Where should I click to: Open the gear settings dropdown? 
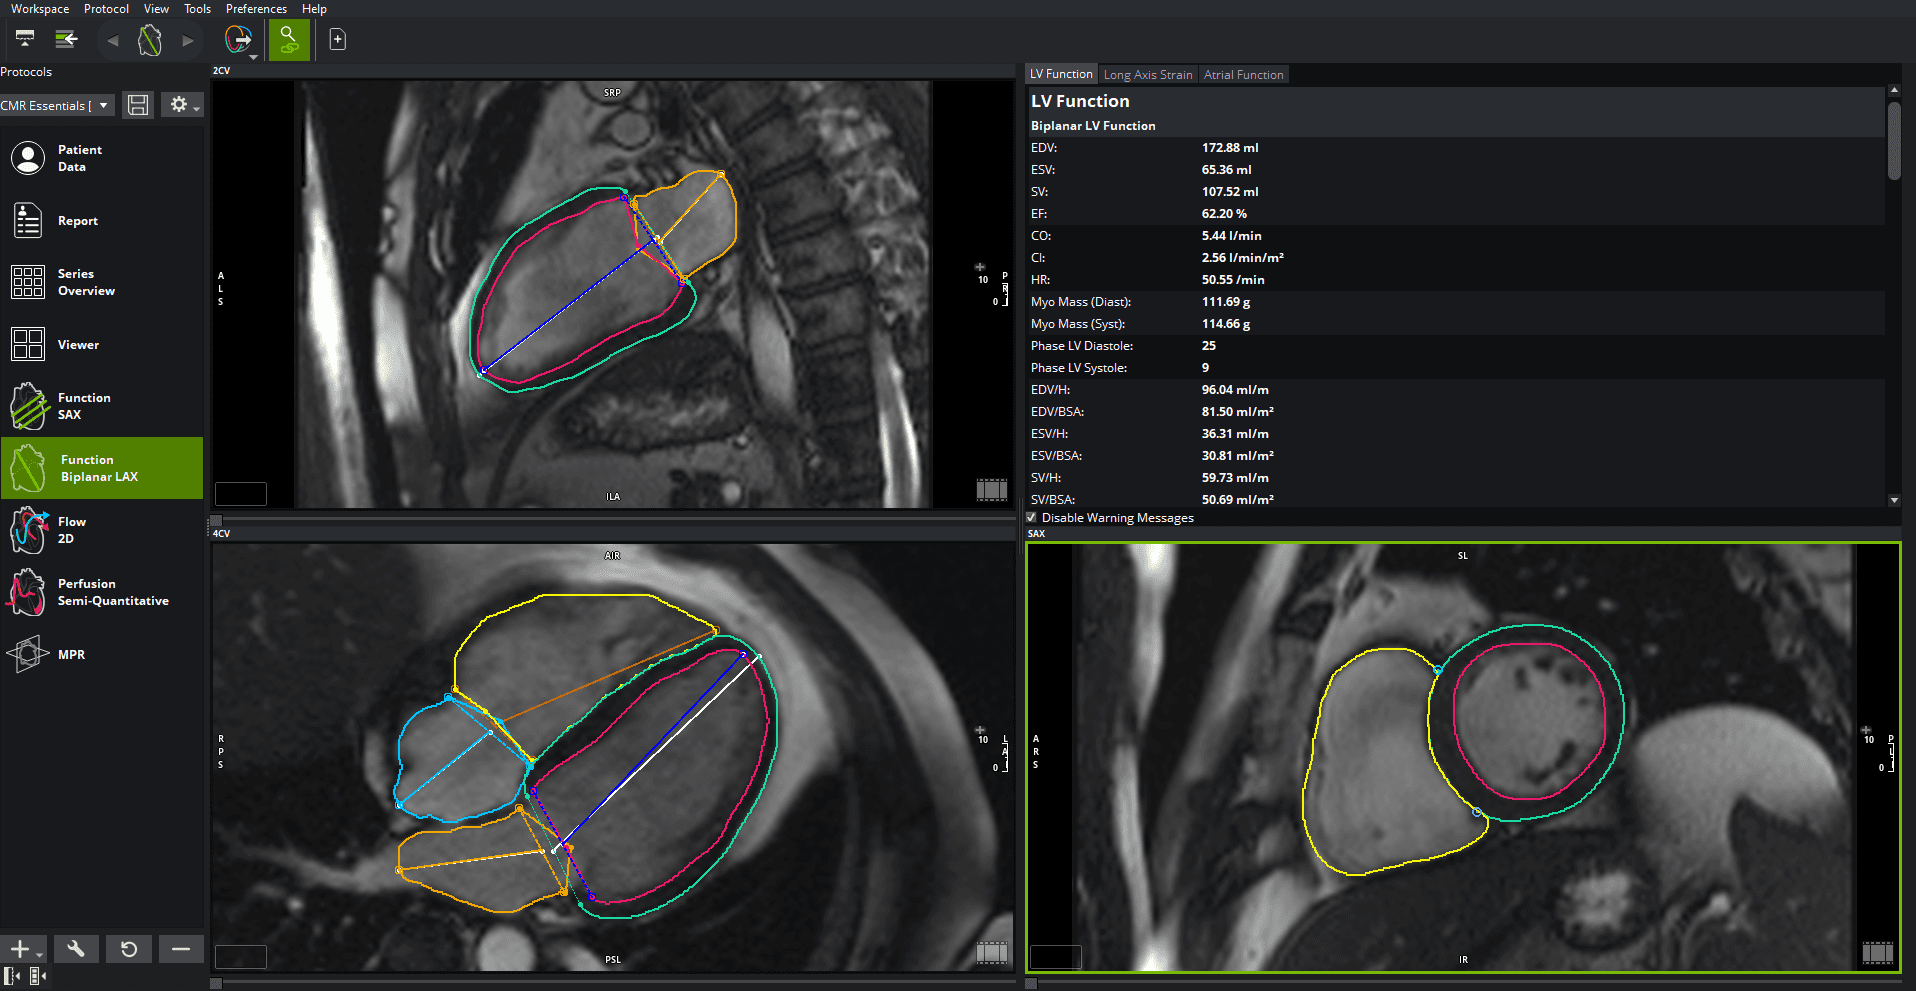[181, 104]
